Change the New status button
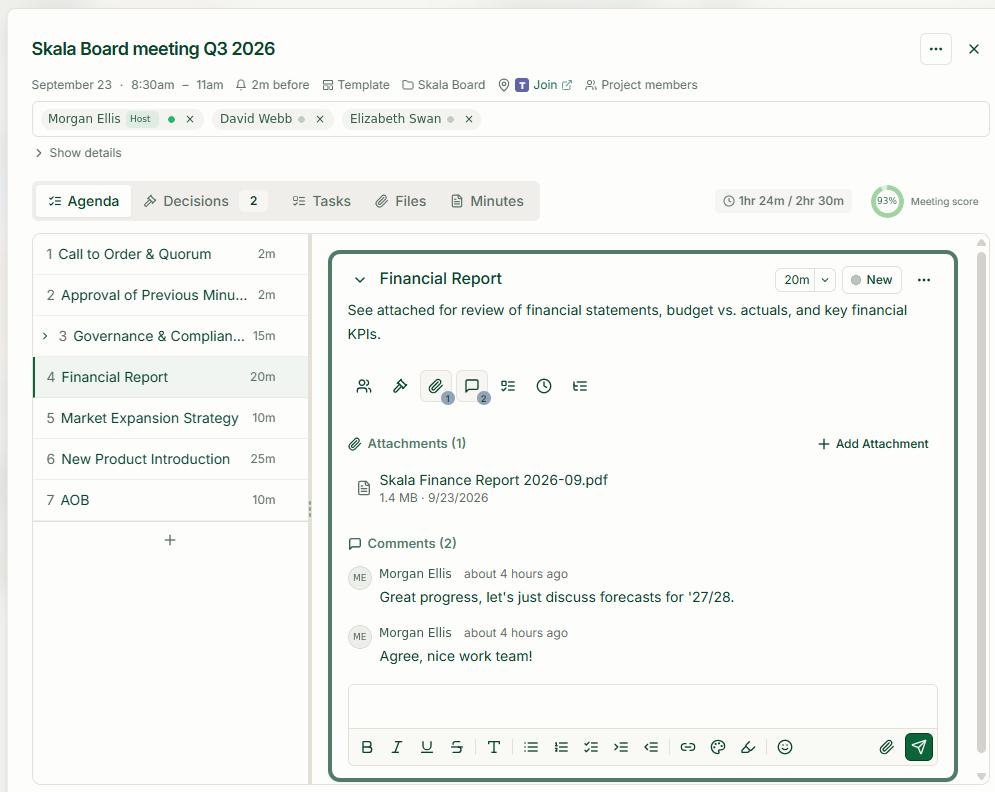Image resolution: width=995 pixels, height=792 pixels. click(x=871, y=280)
